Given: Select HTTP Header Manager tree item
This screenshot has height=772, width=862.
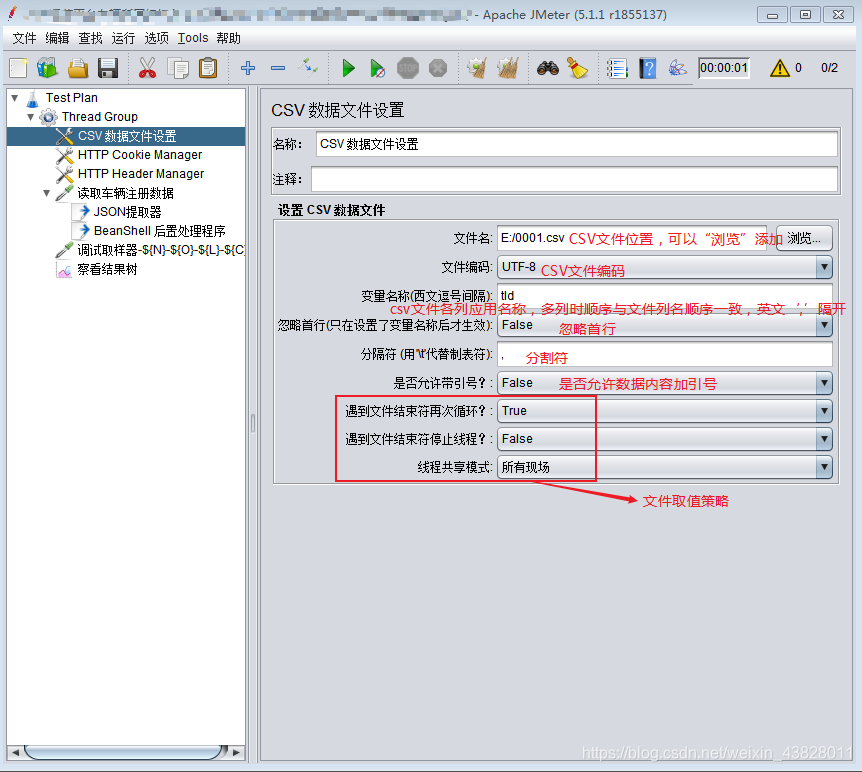Looking at the screenshot, I should tap(141, 174).
